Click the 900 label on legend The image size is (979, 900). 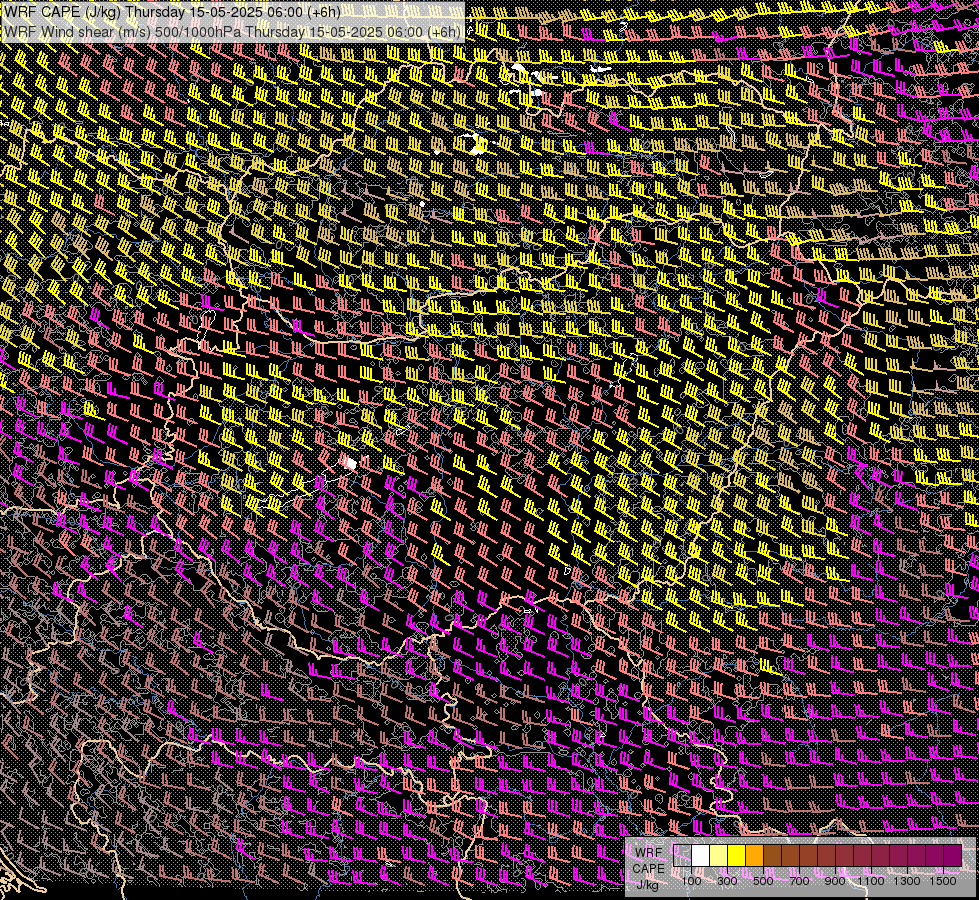[835, 881]
